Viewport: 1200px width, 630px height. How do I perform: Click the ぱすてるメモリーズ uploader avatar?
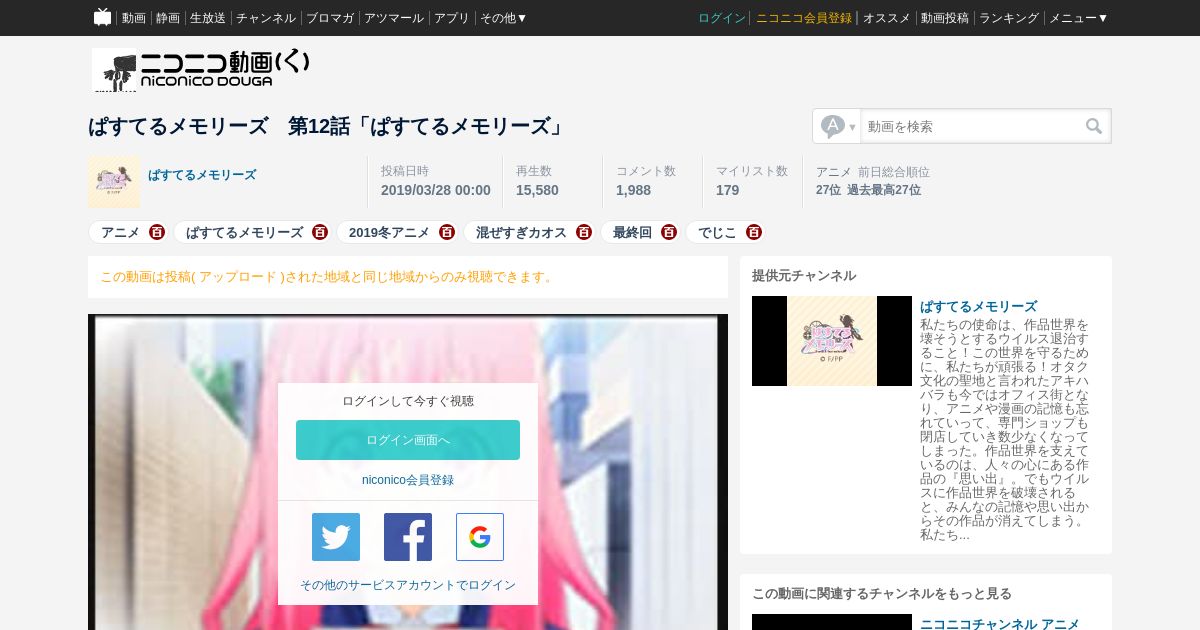coord(114,182)
